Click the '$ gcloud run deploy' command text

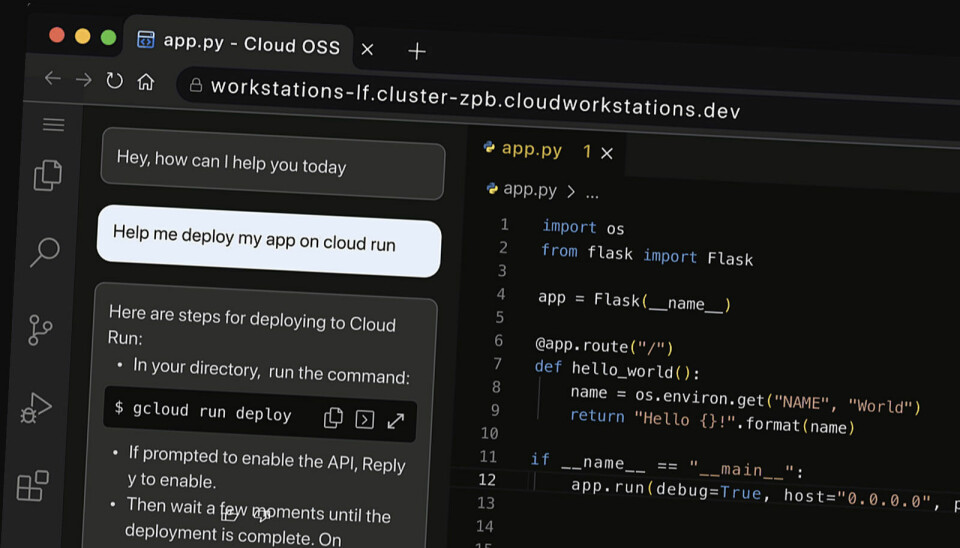pos(204,411)
